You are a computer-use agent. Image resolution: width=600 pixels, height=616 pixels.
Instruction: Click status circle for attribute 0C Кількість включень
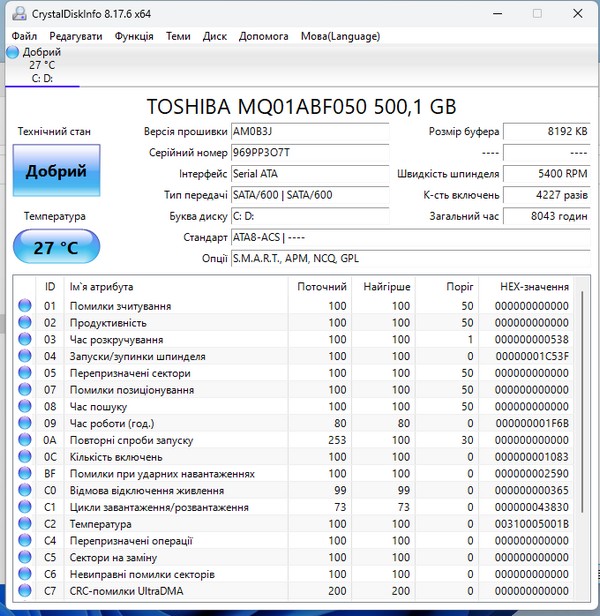click(x=25, y=457)
